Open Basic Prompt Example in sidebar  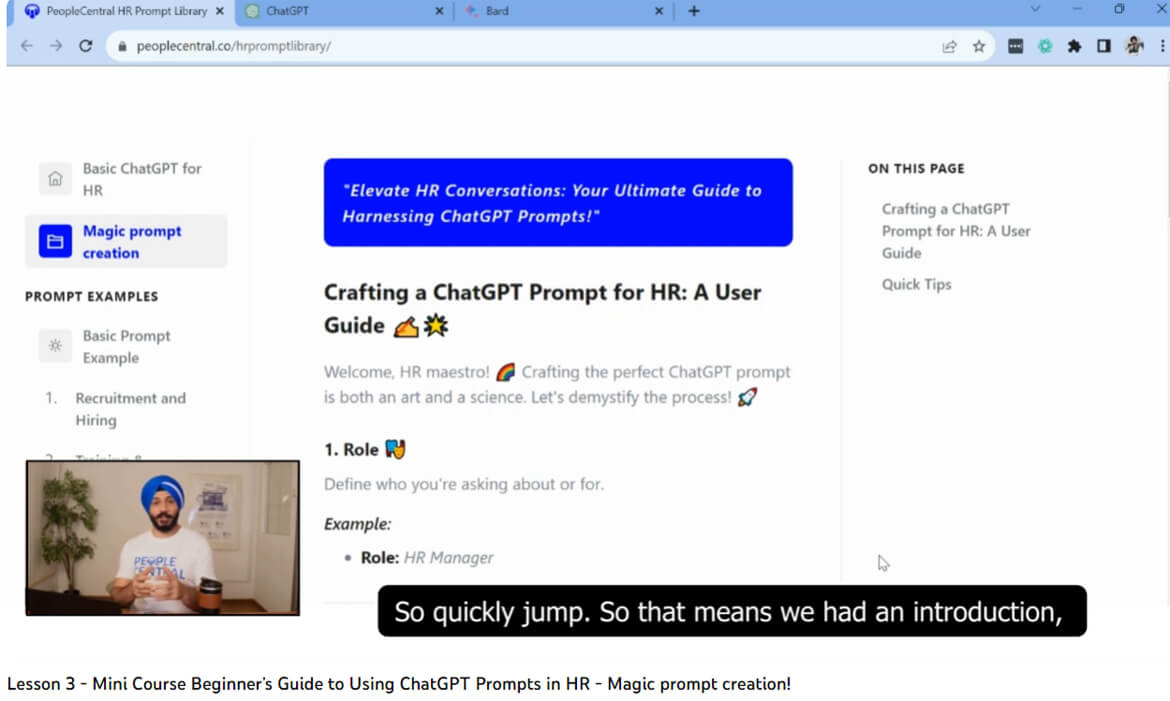[126, 346]
